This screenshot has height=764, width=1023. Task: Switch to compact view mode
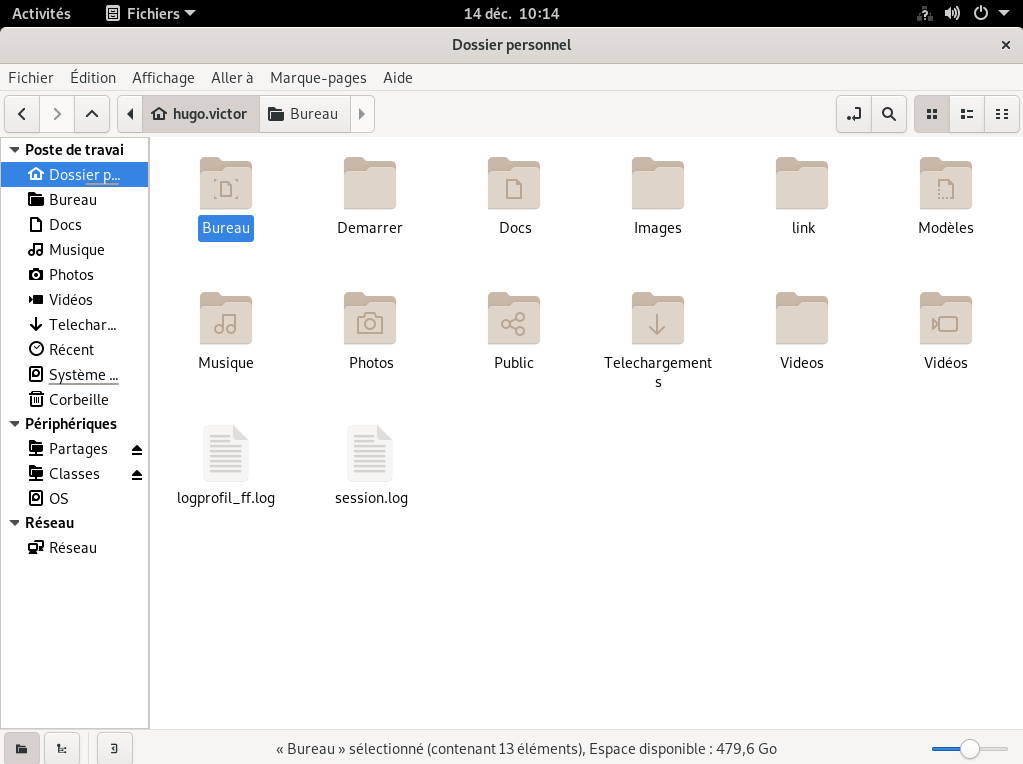point(1001,114)
